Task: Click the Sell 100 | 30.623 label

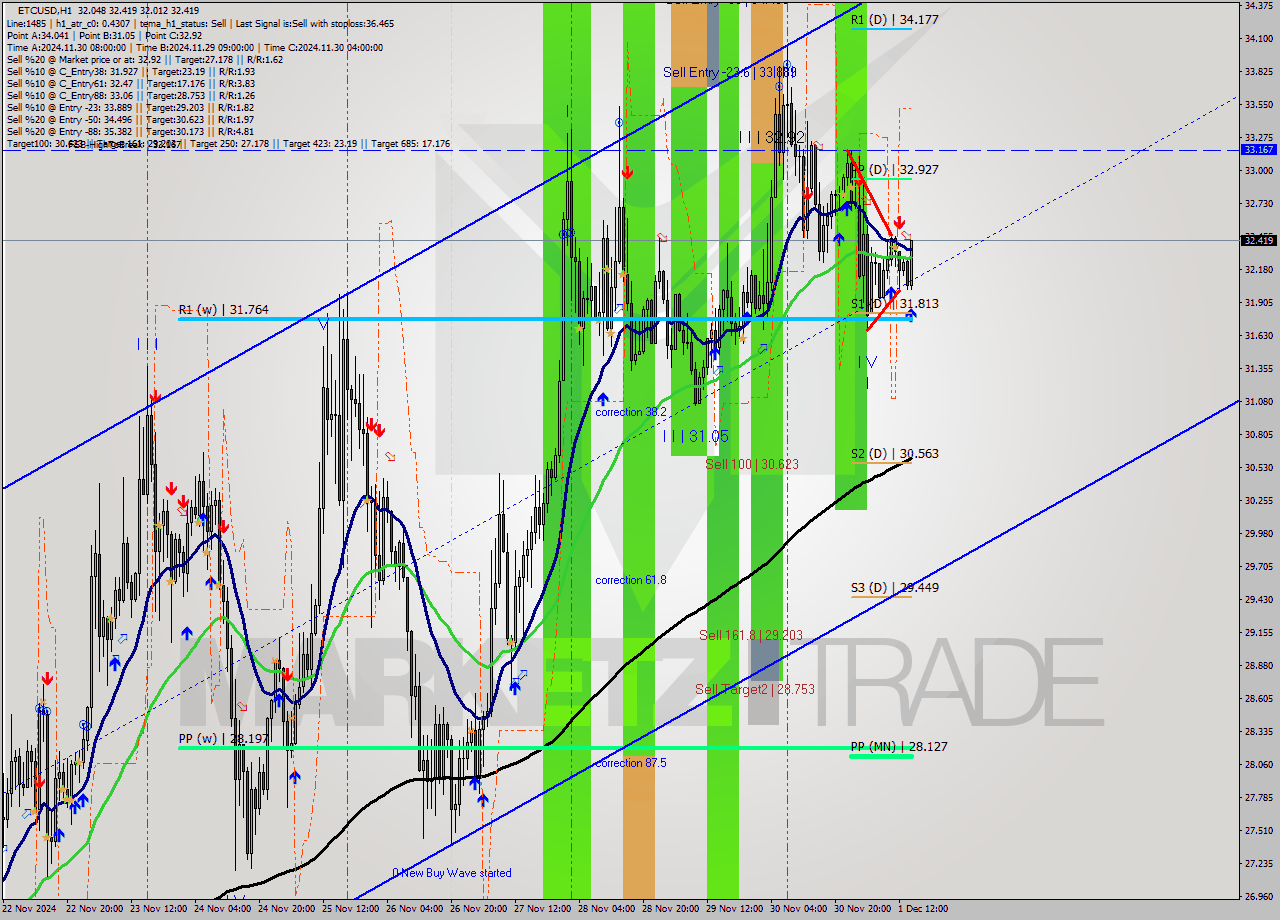Action: [x=752, y=464]
